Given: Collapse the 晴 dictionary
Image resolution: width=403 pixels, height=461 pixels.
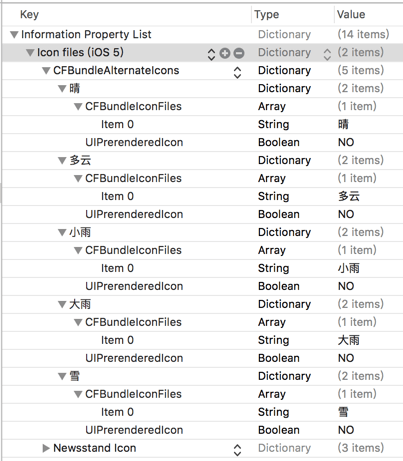Looking at the screenshot, I should pos(62,89).
